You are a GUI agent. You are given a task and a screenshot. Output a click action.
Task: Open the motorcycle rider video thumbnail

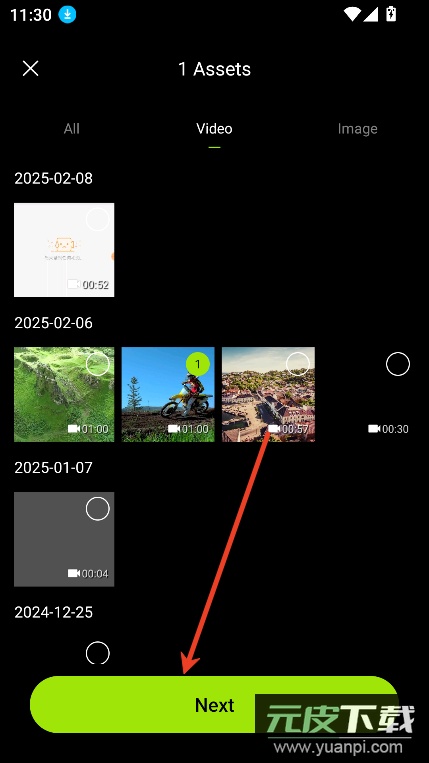click(x=168, y=394)
